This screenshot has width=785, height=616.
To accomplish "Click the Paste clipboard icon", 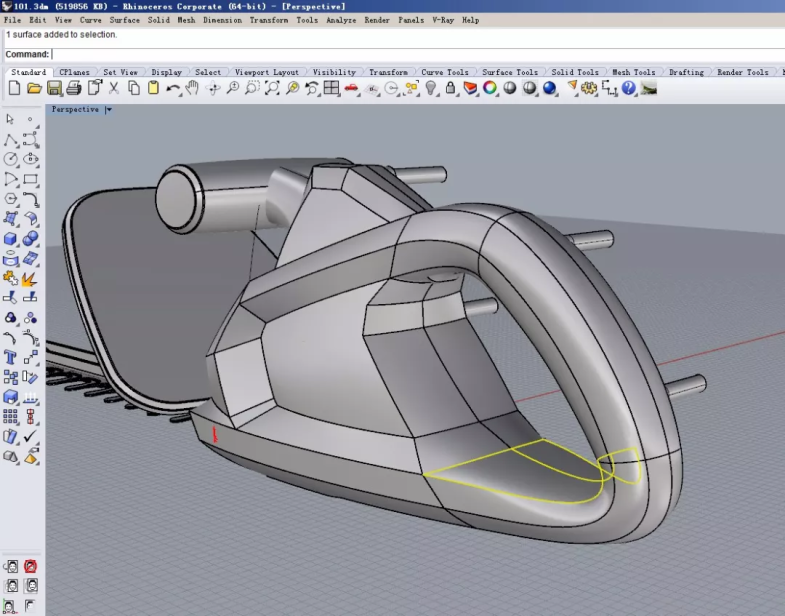I will (153, 88).
